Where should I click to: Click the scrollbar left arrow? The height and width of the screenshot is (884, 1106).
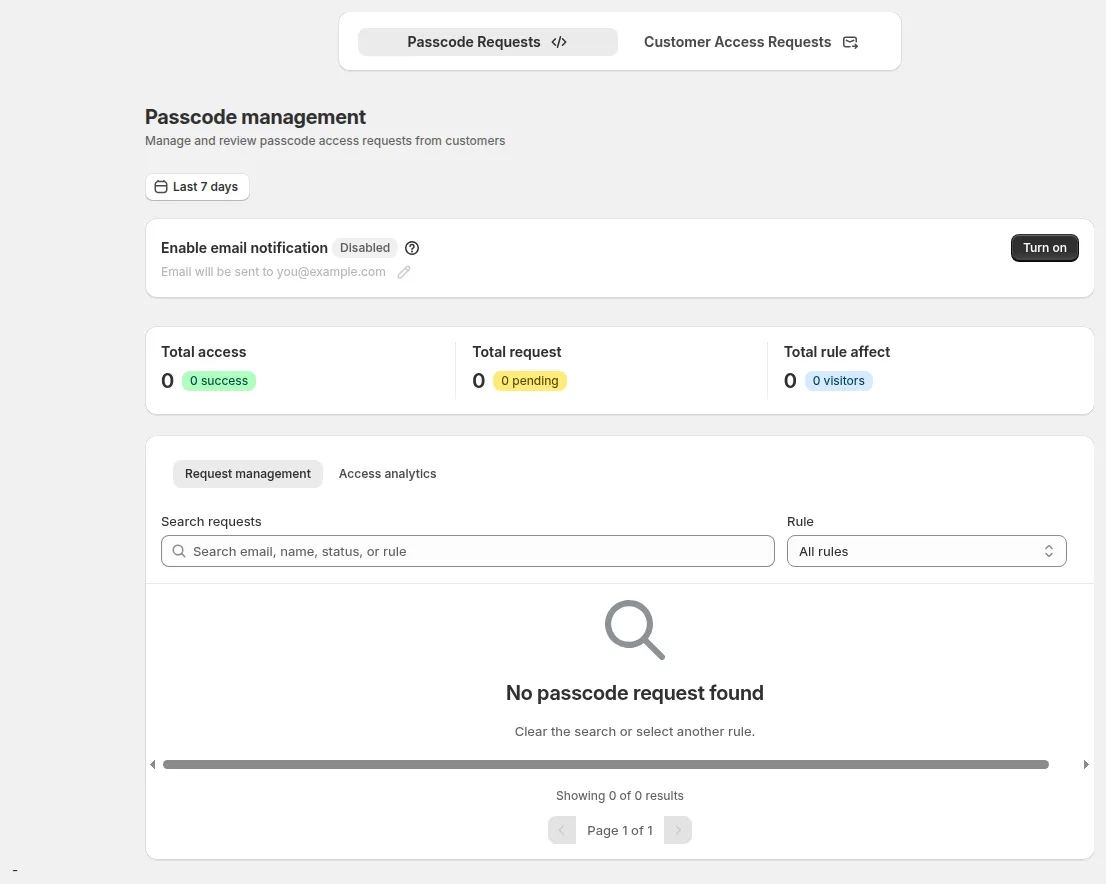(x=152, y=765)
